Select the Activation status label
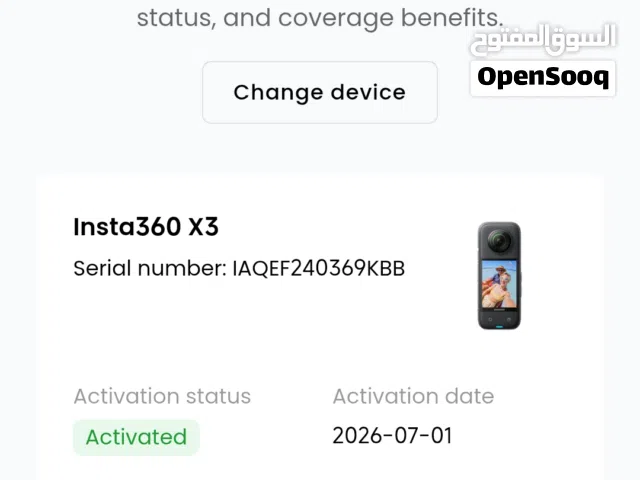The height and width of the screenshot is (480, 640). pyautogui.click(x=162, y=396)
